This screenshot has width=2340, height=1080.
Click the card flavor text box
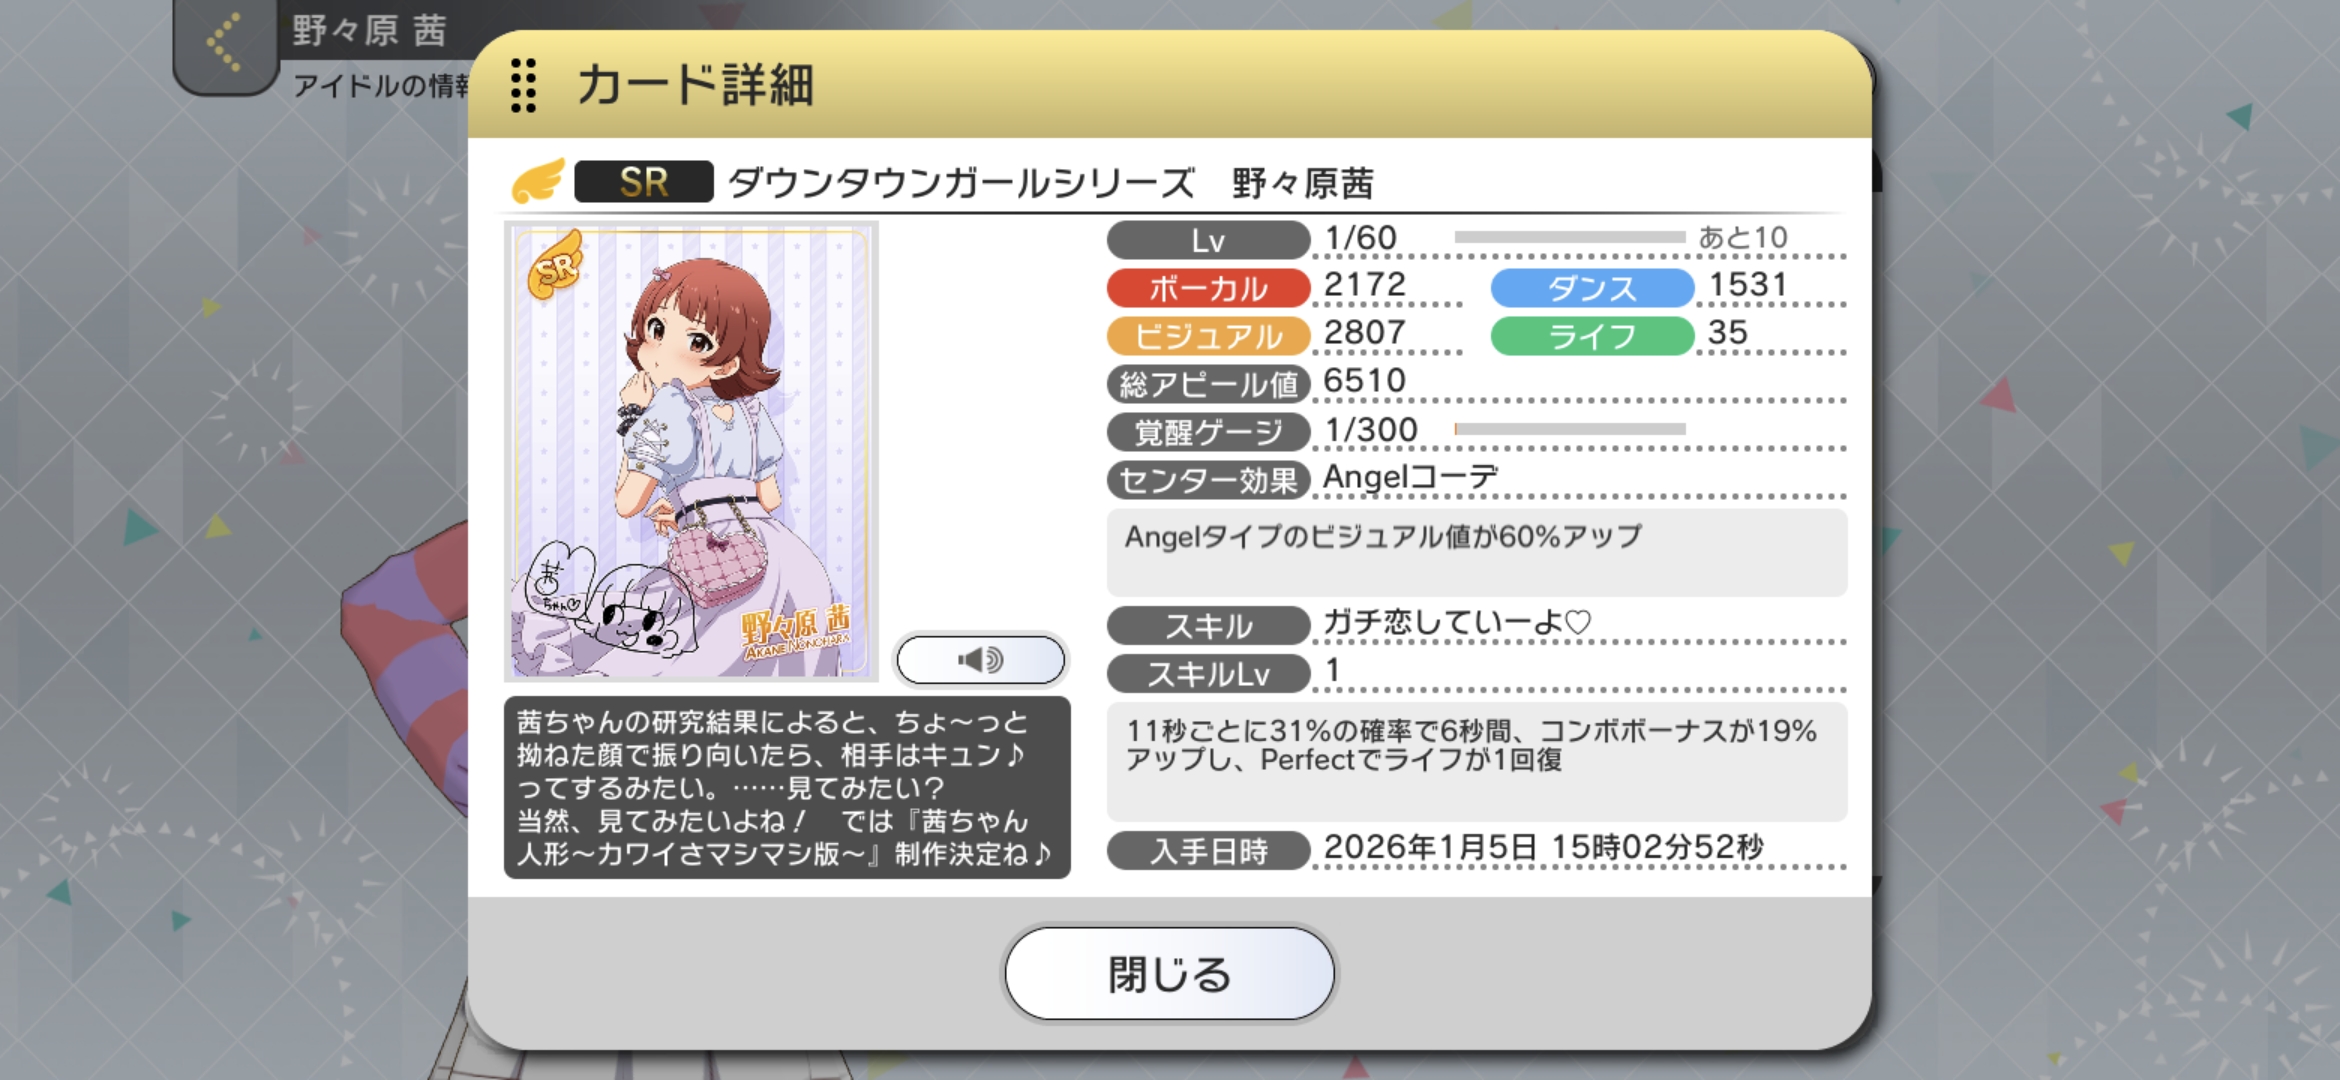tap(787, 788)
